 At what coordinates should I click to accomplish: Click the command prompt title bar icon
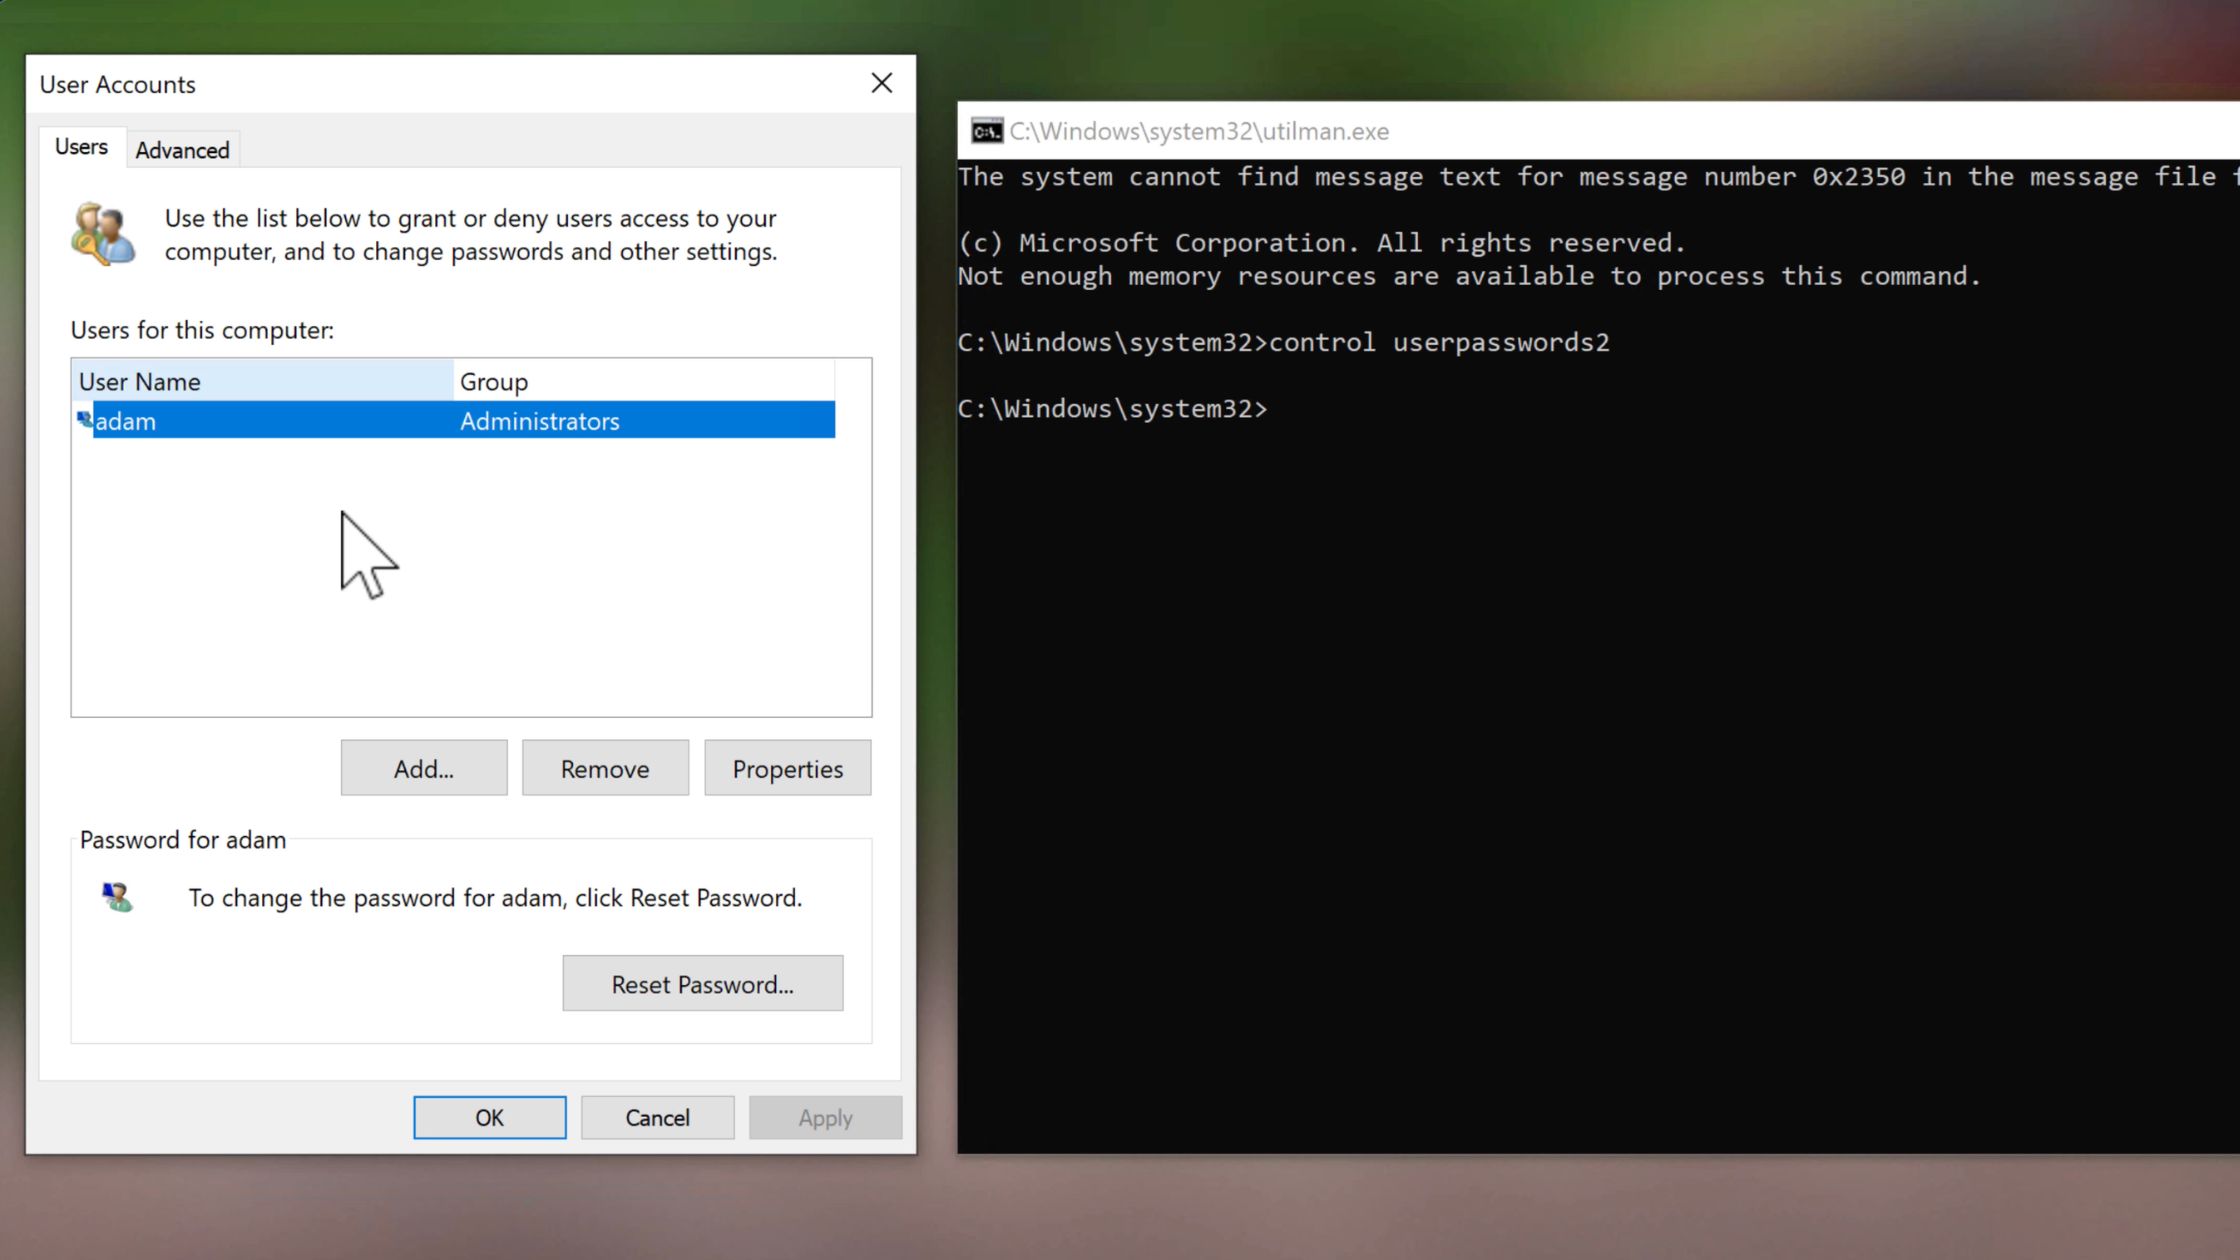click(986, 131)
